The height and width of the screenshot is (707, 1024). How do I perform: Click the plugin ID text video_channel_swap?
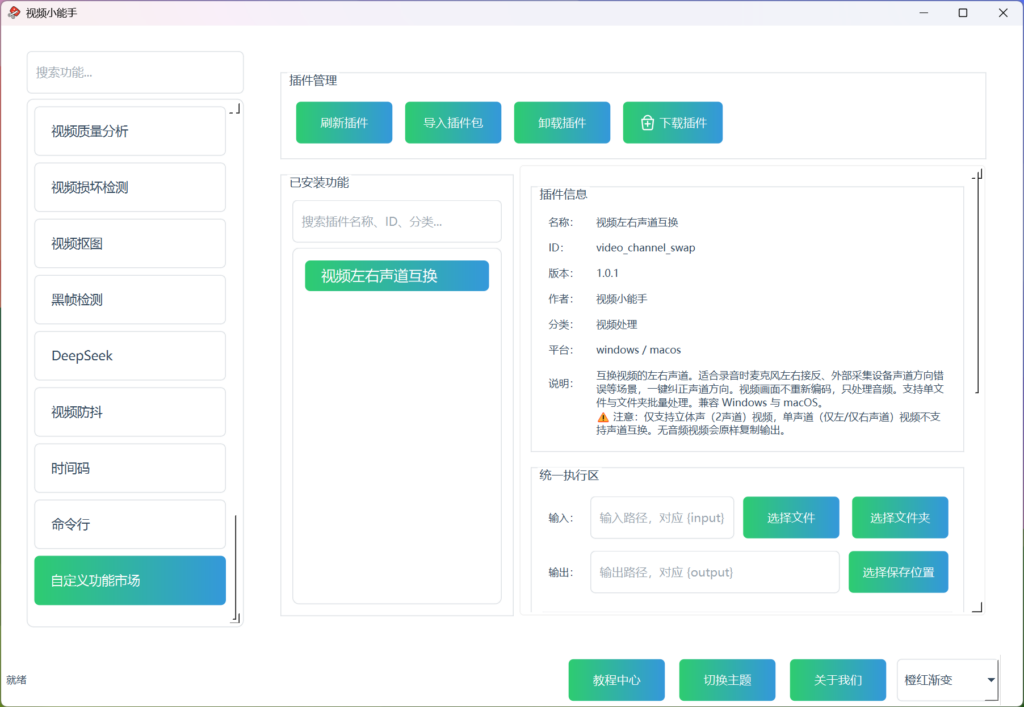(645, 247)
